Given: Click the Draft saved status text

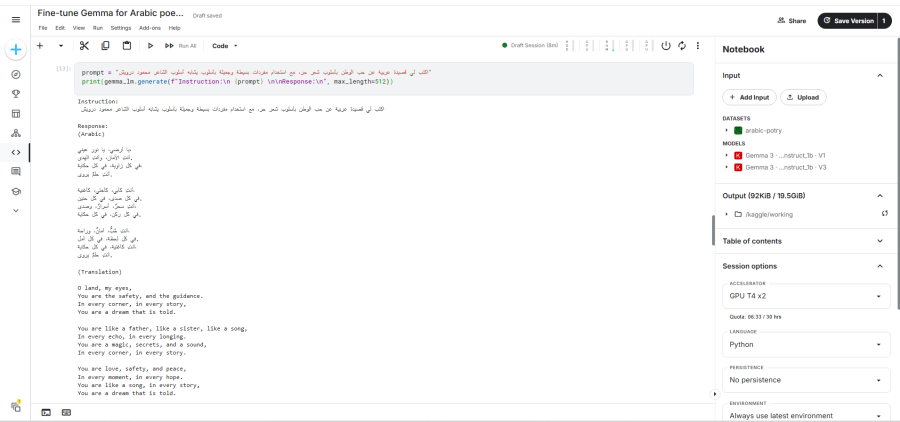Looking at the screenshot, I should tap(207, 16).
